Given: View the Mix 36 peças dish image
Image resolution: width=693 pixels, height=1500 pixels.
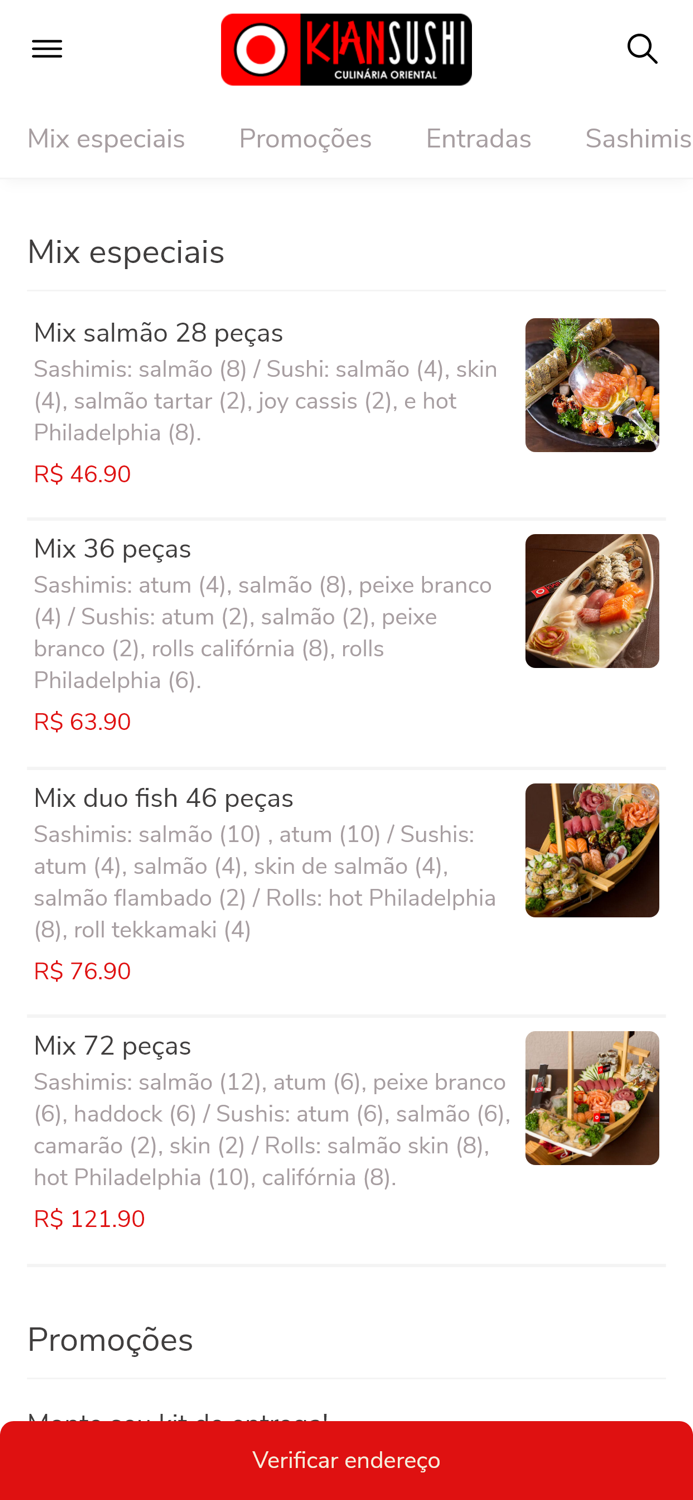Looking at the screenshot, I should tap(592, 600).
